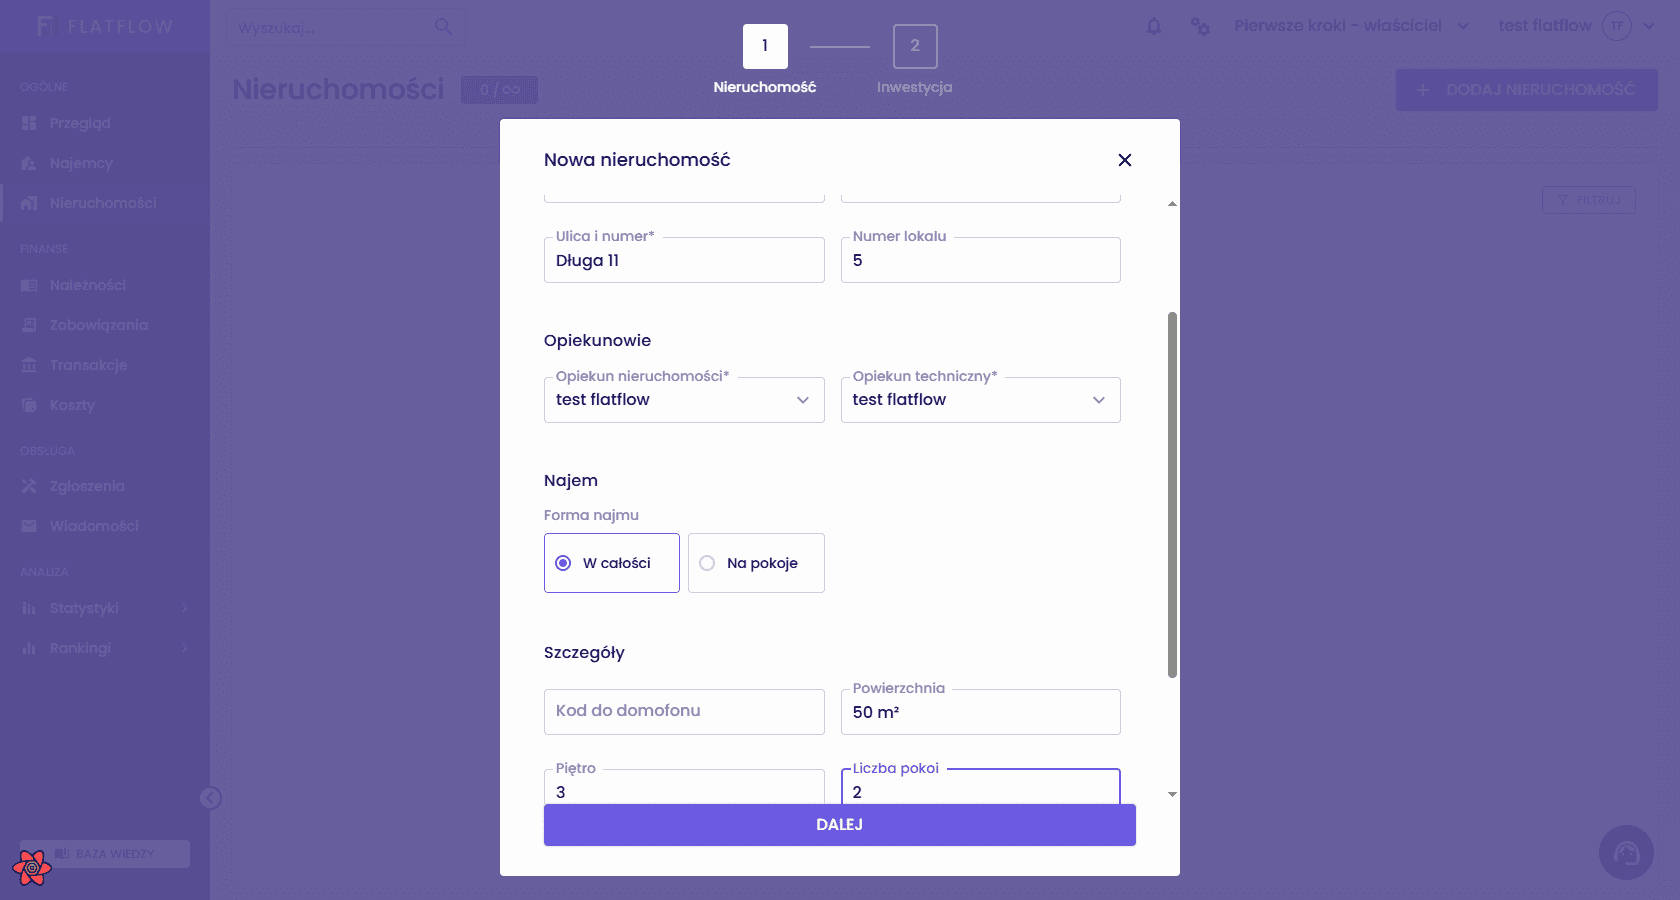Click the scrollbar up arrow
This screenshot has width=1680, height=900.
pos(1172,204)
